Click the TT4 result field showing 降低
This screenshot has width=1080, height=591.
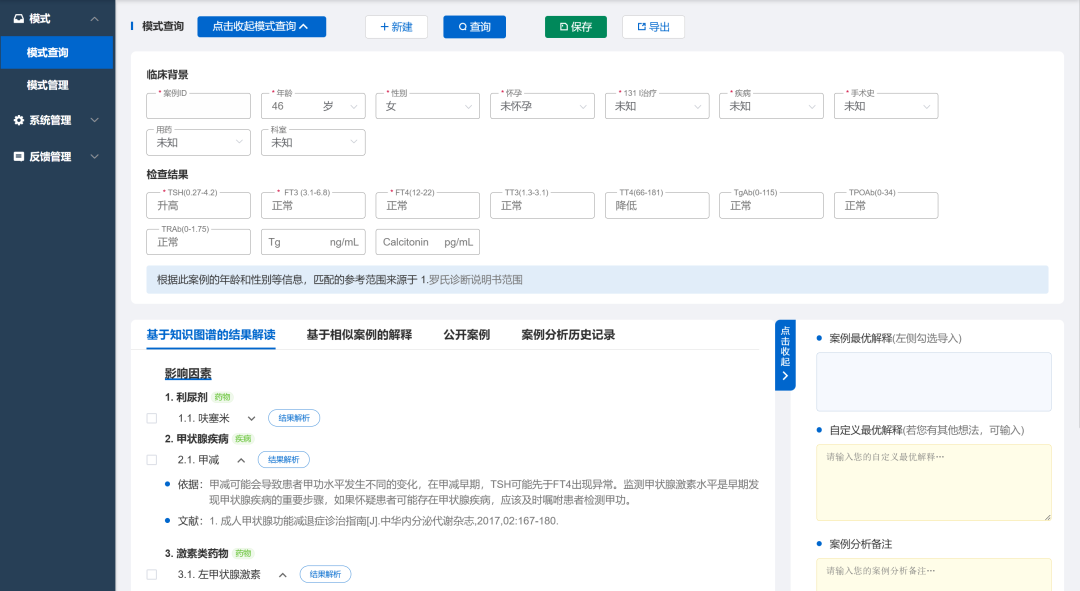click(x=657, y=206)
